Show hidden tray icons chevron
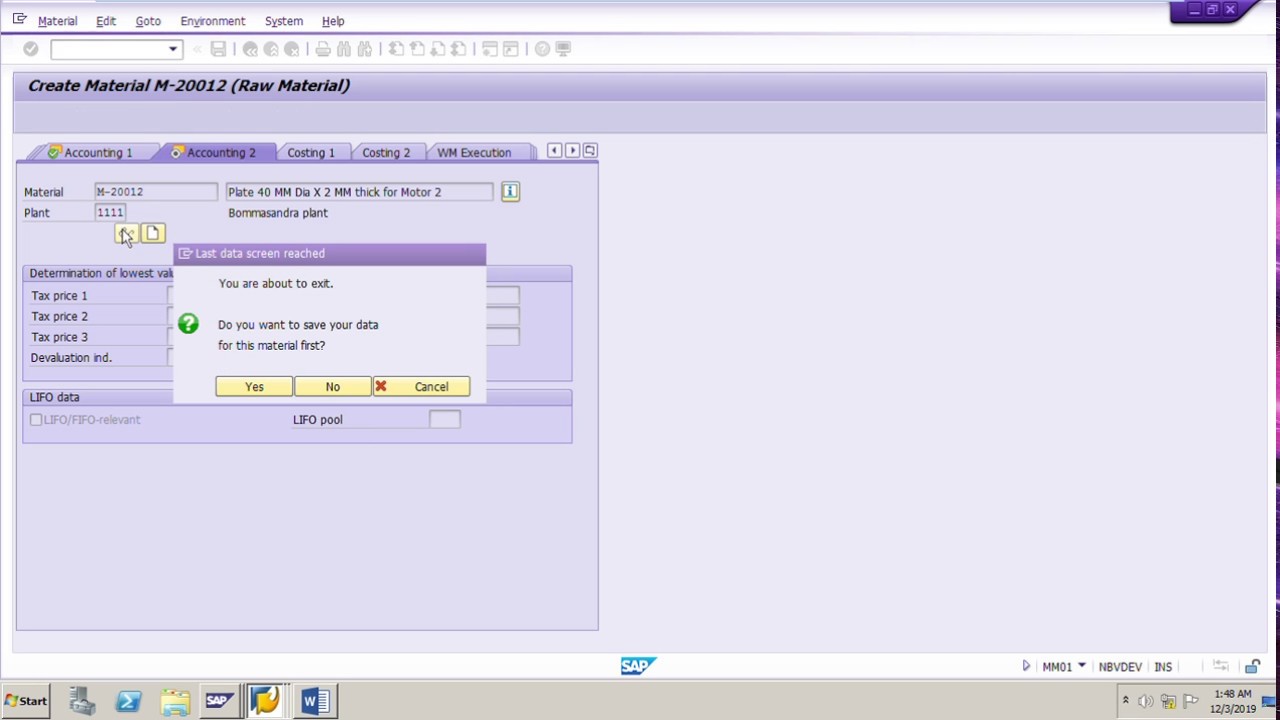1280x720 pixels. [x=1125, y=701]
